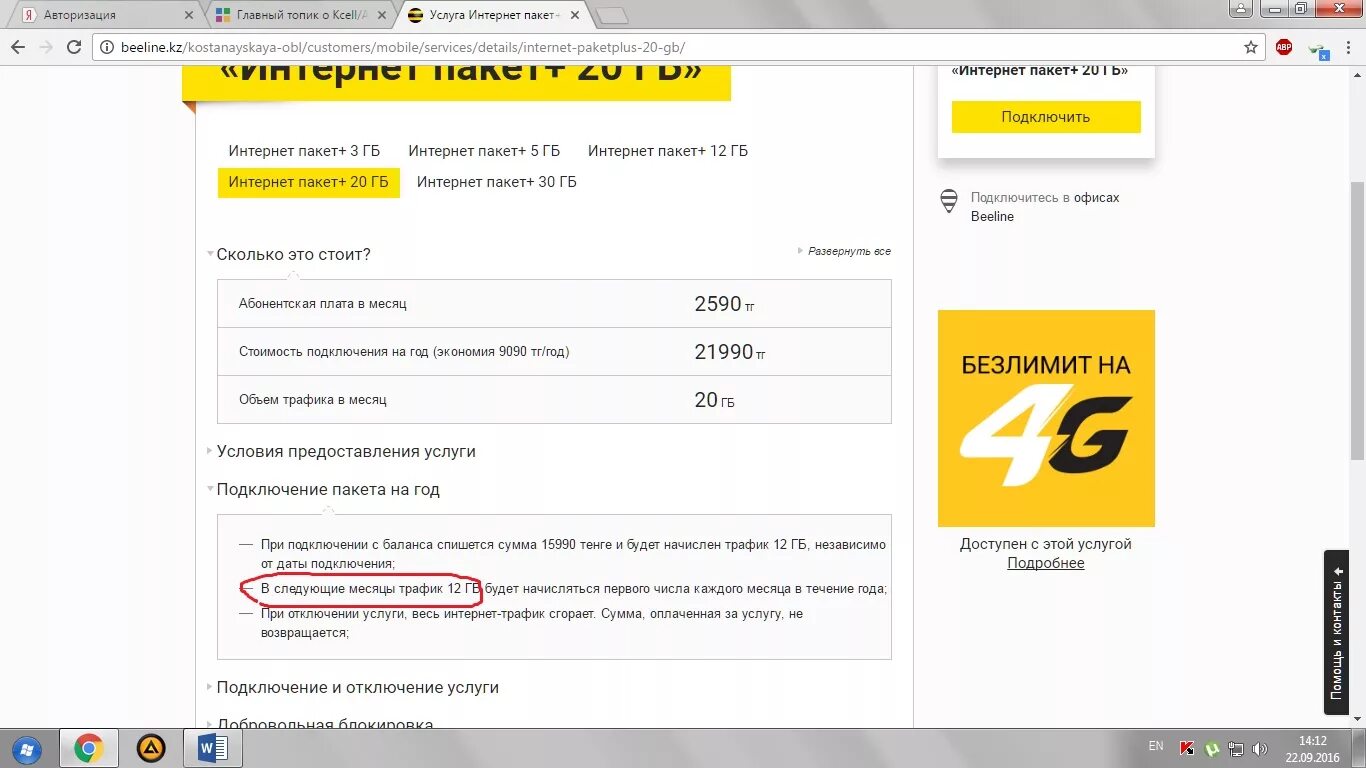Close the Услуга Интернет пакет tab
1366x768 pixels.
pos(574,15)
